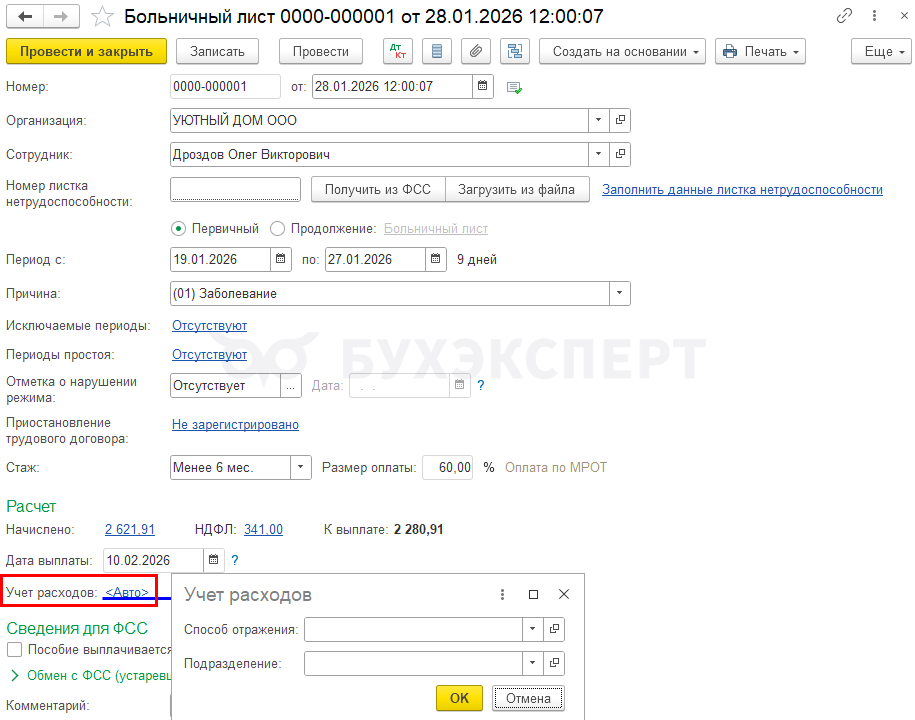
Task: Go forward with the right arrow button
Action: tap(61, 16)
